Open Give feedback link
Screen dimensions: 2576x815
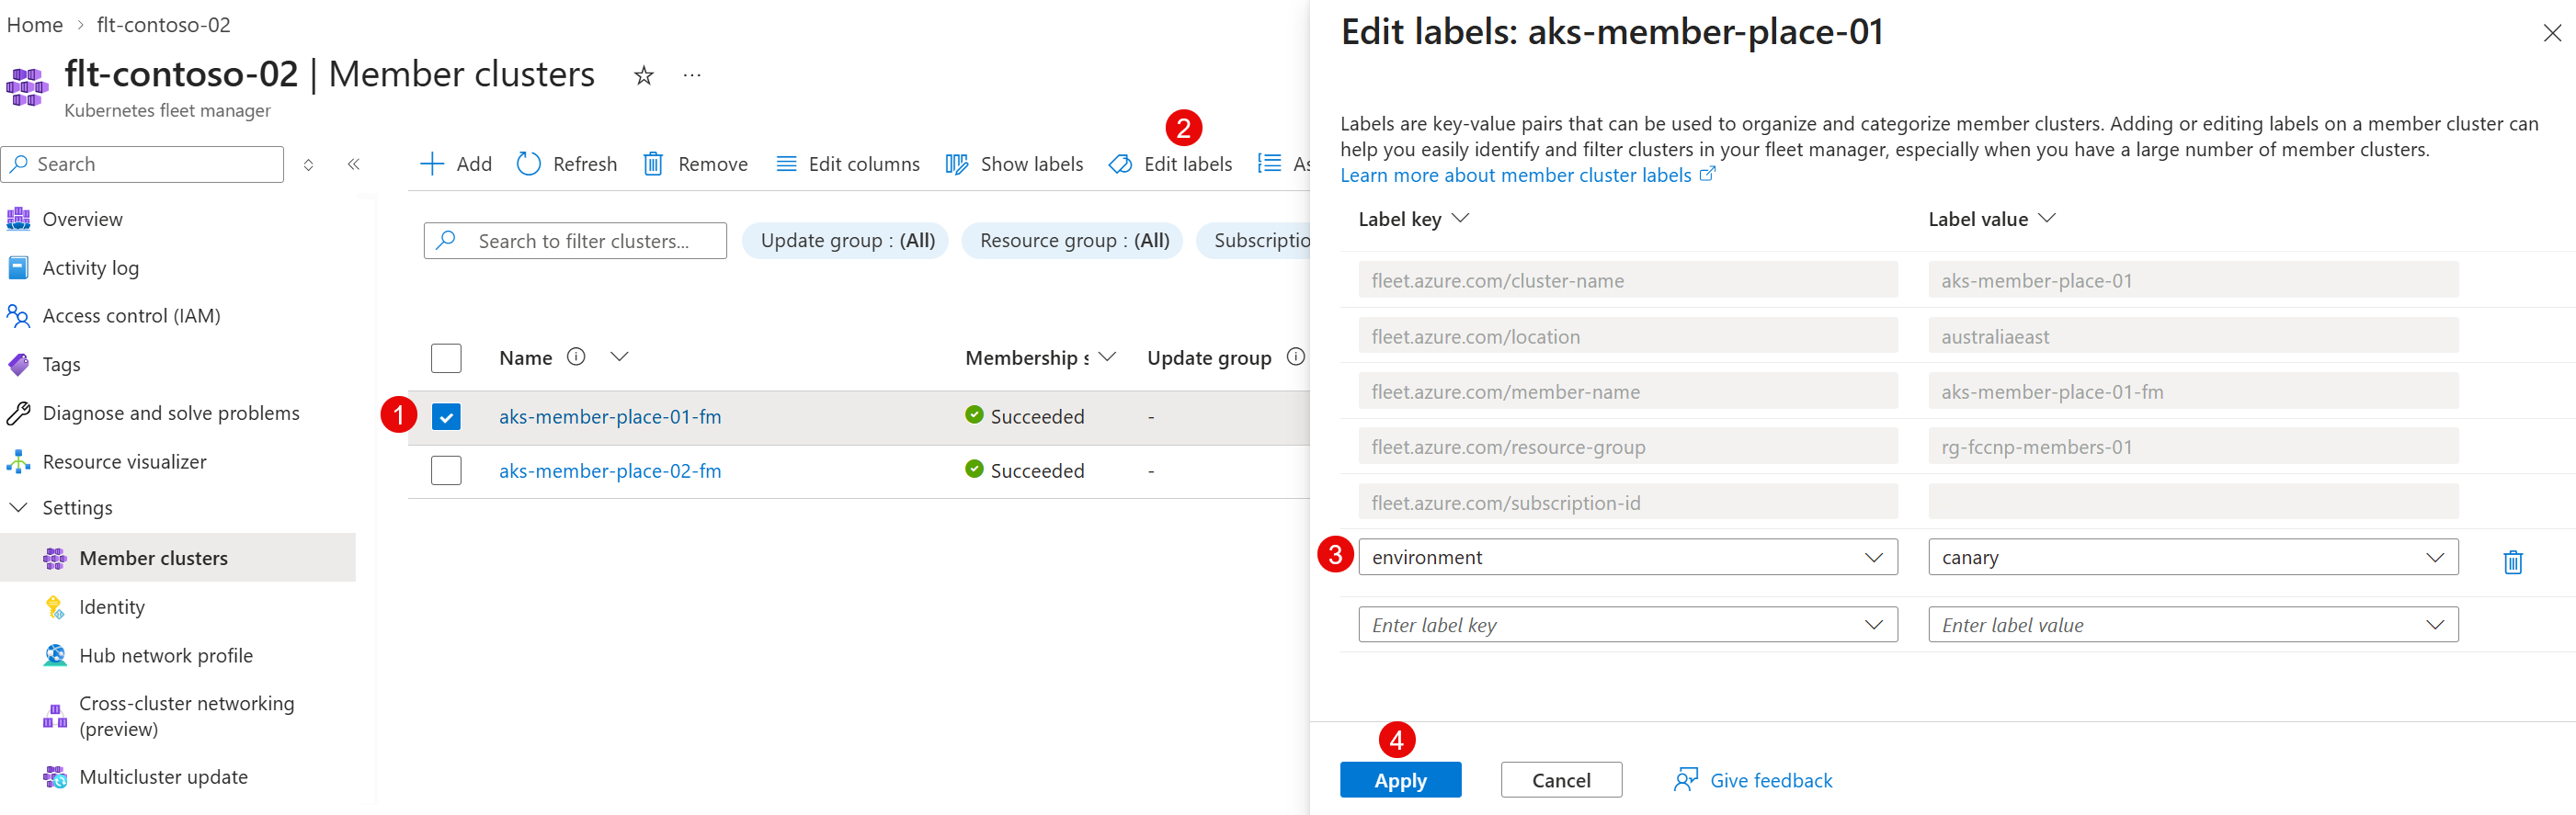[x=1771, y=780]
